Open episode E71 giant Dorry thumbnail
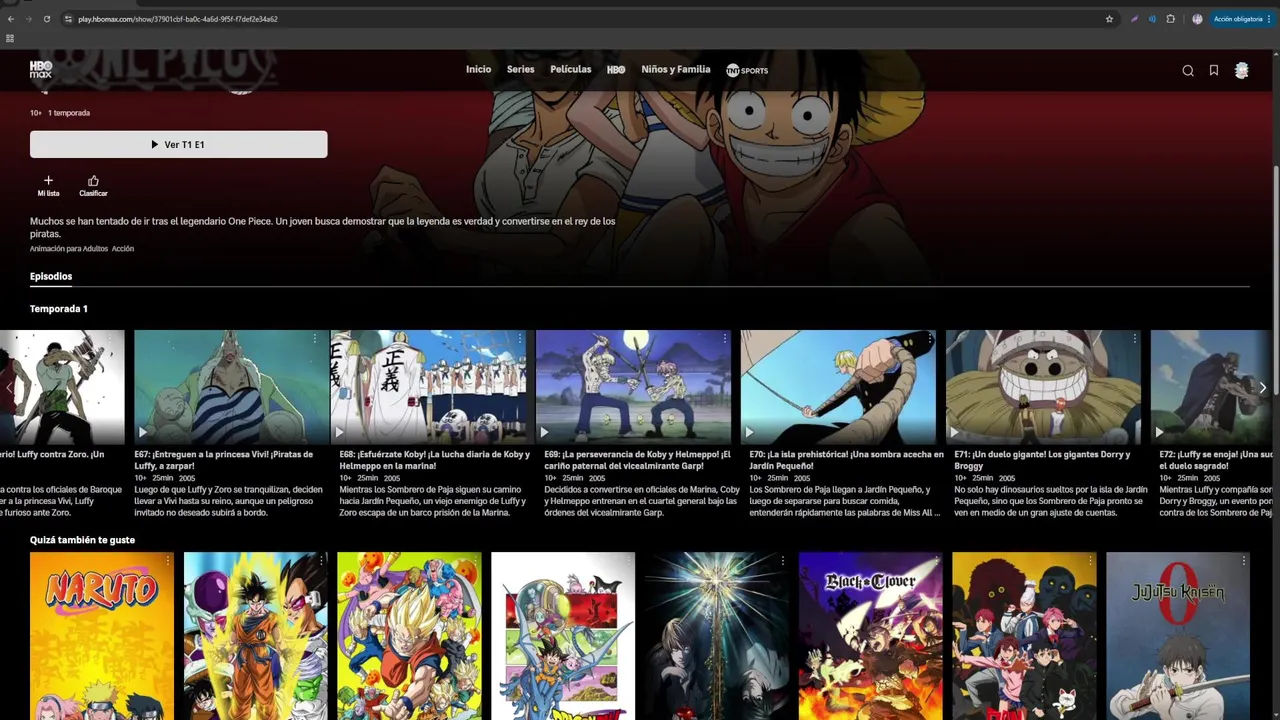 pos(1043,387)
